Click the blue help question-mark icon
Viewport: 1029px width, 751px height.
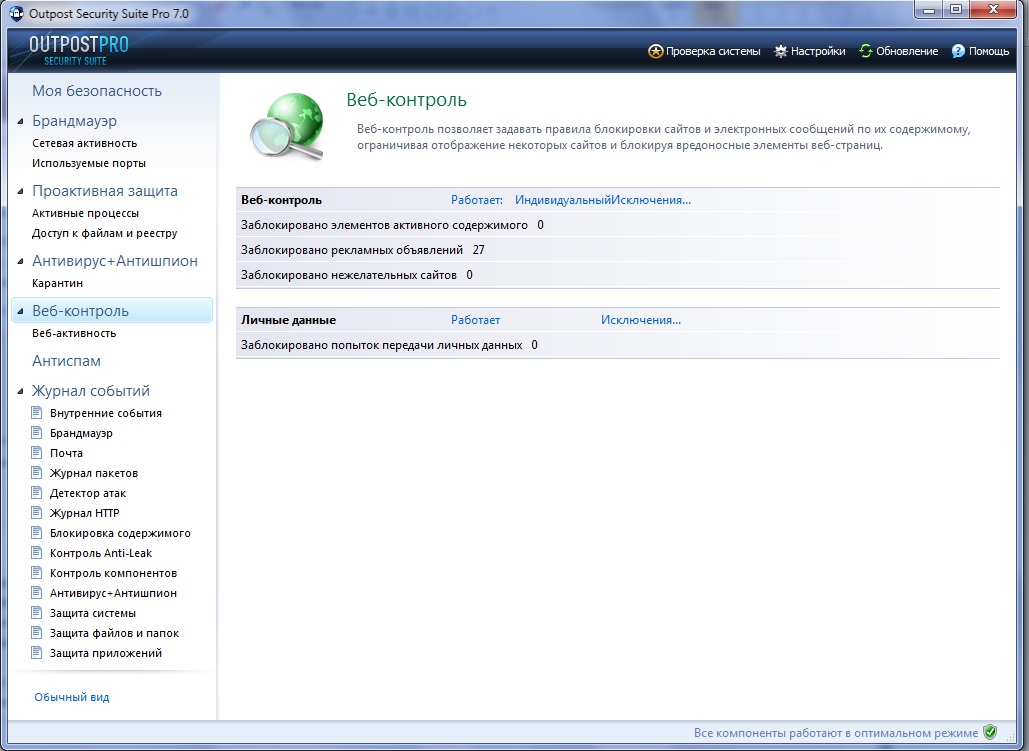click(x=958, y=51)
